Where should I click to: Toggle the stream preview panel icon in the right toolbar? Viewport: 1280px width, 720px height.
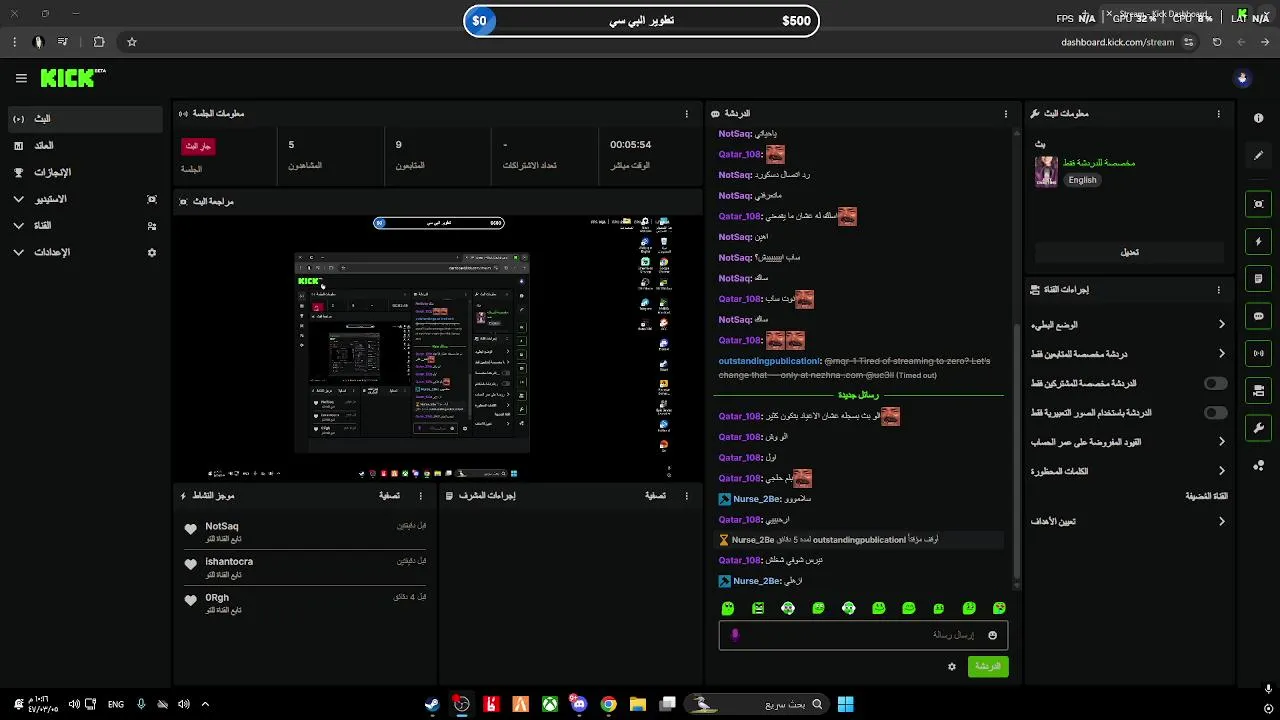tap(1258, 204)
